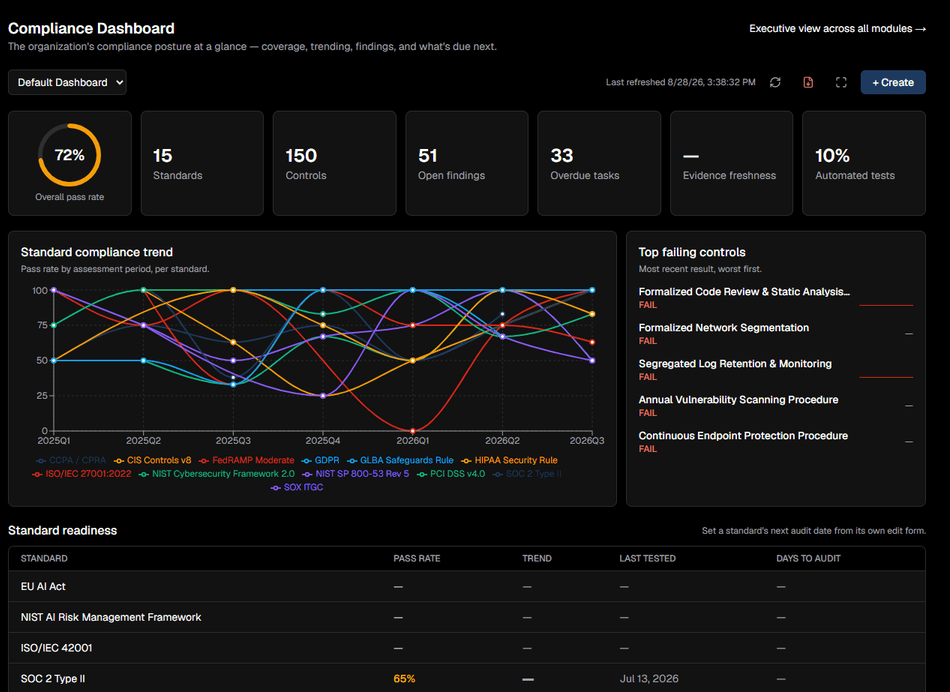Open the Evidence freshness card
Image resolution: width=950 pixels, height=692 pixels.
point(731,163)
